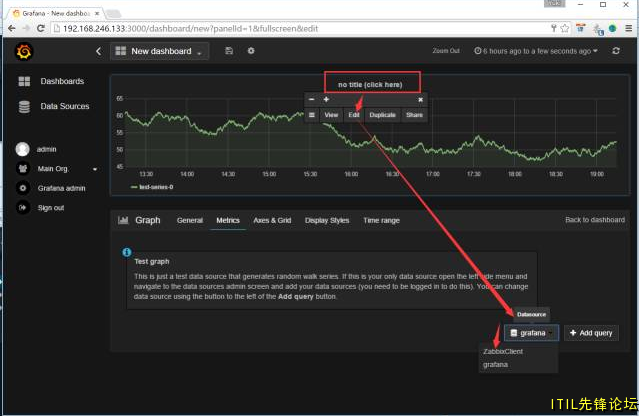This screenshot has height=416, width=639.
Task: Select Edit in the panel menu
Action: tap(354, 115)
